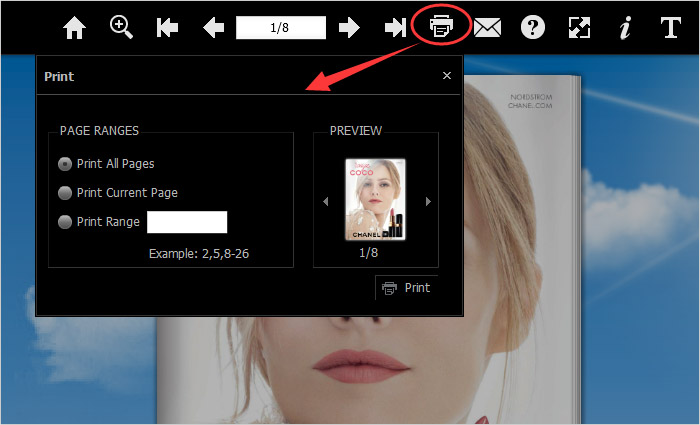Image resolution: width=700 pixels, height=425 pixels.
Task: Click the Zoom In magnifier icon
Action: [x=122, y=28]
